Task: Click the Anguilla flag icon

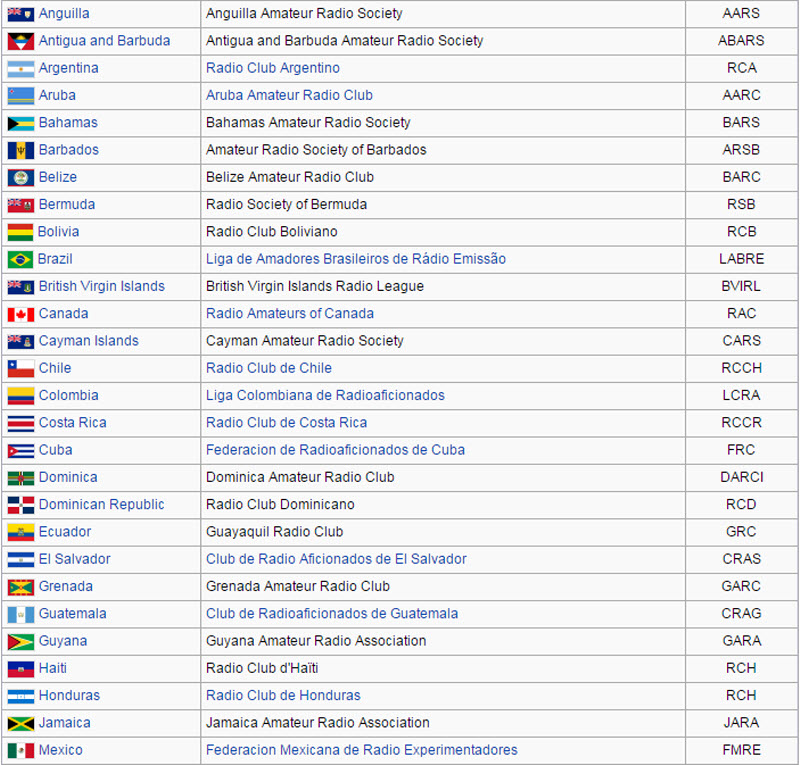Action: [x=21, y=14]
